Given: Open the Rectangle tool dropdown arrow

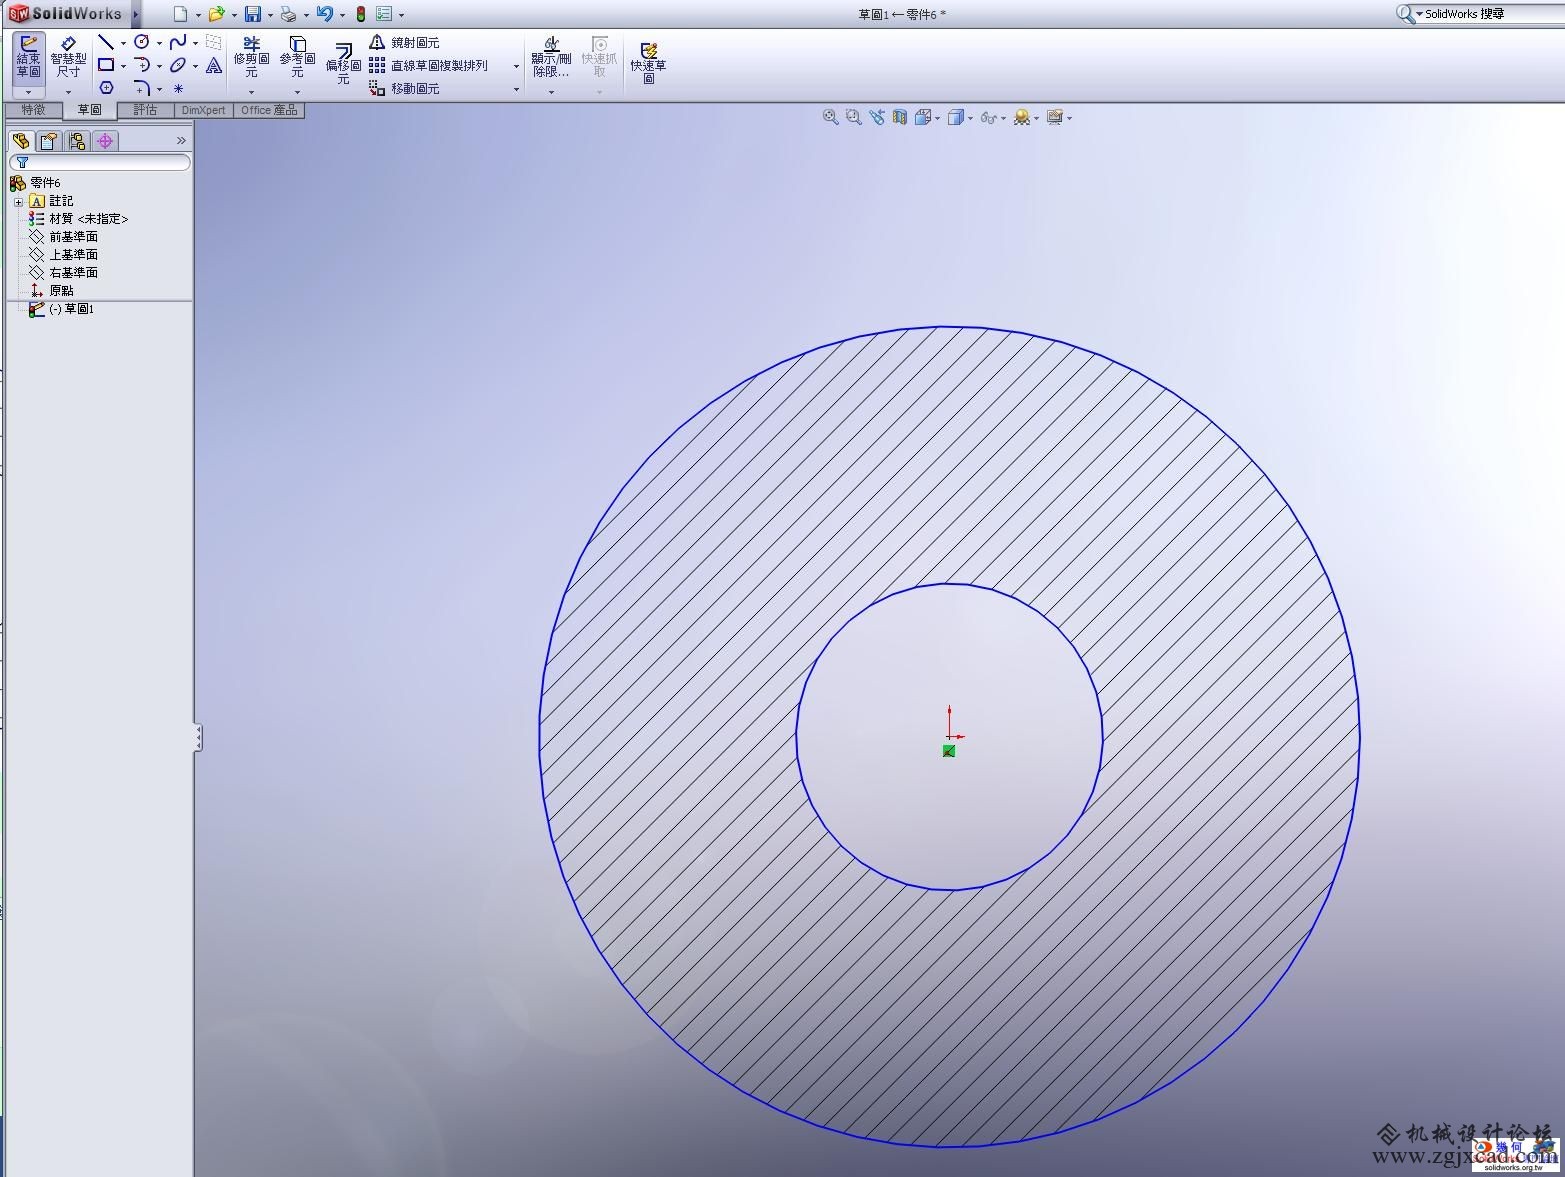Looking at the screenshot, I should (x=123, y=66).
